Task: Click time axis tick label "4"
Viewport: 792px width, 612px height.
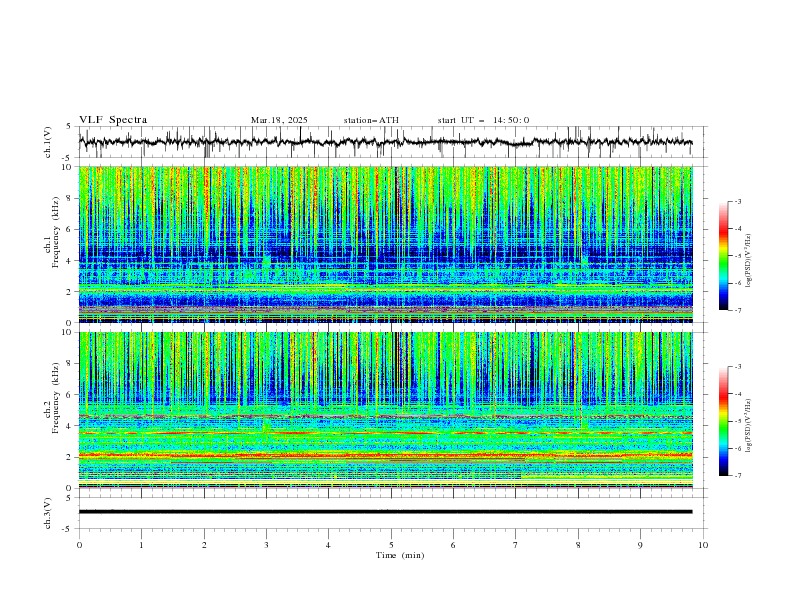Action: click(328, 545)
